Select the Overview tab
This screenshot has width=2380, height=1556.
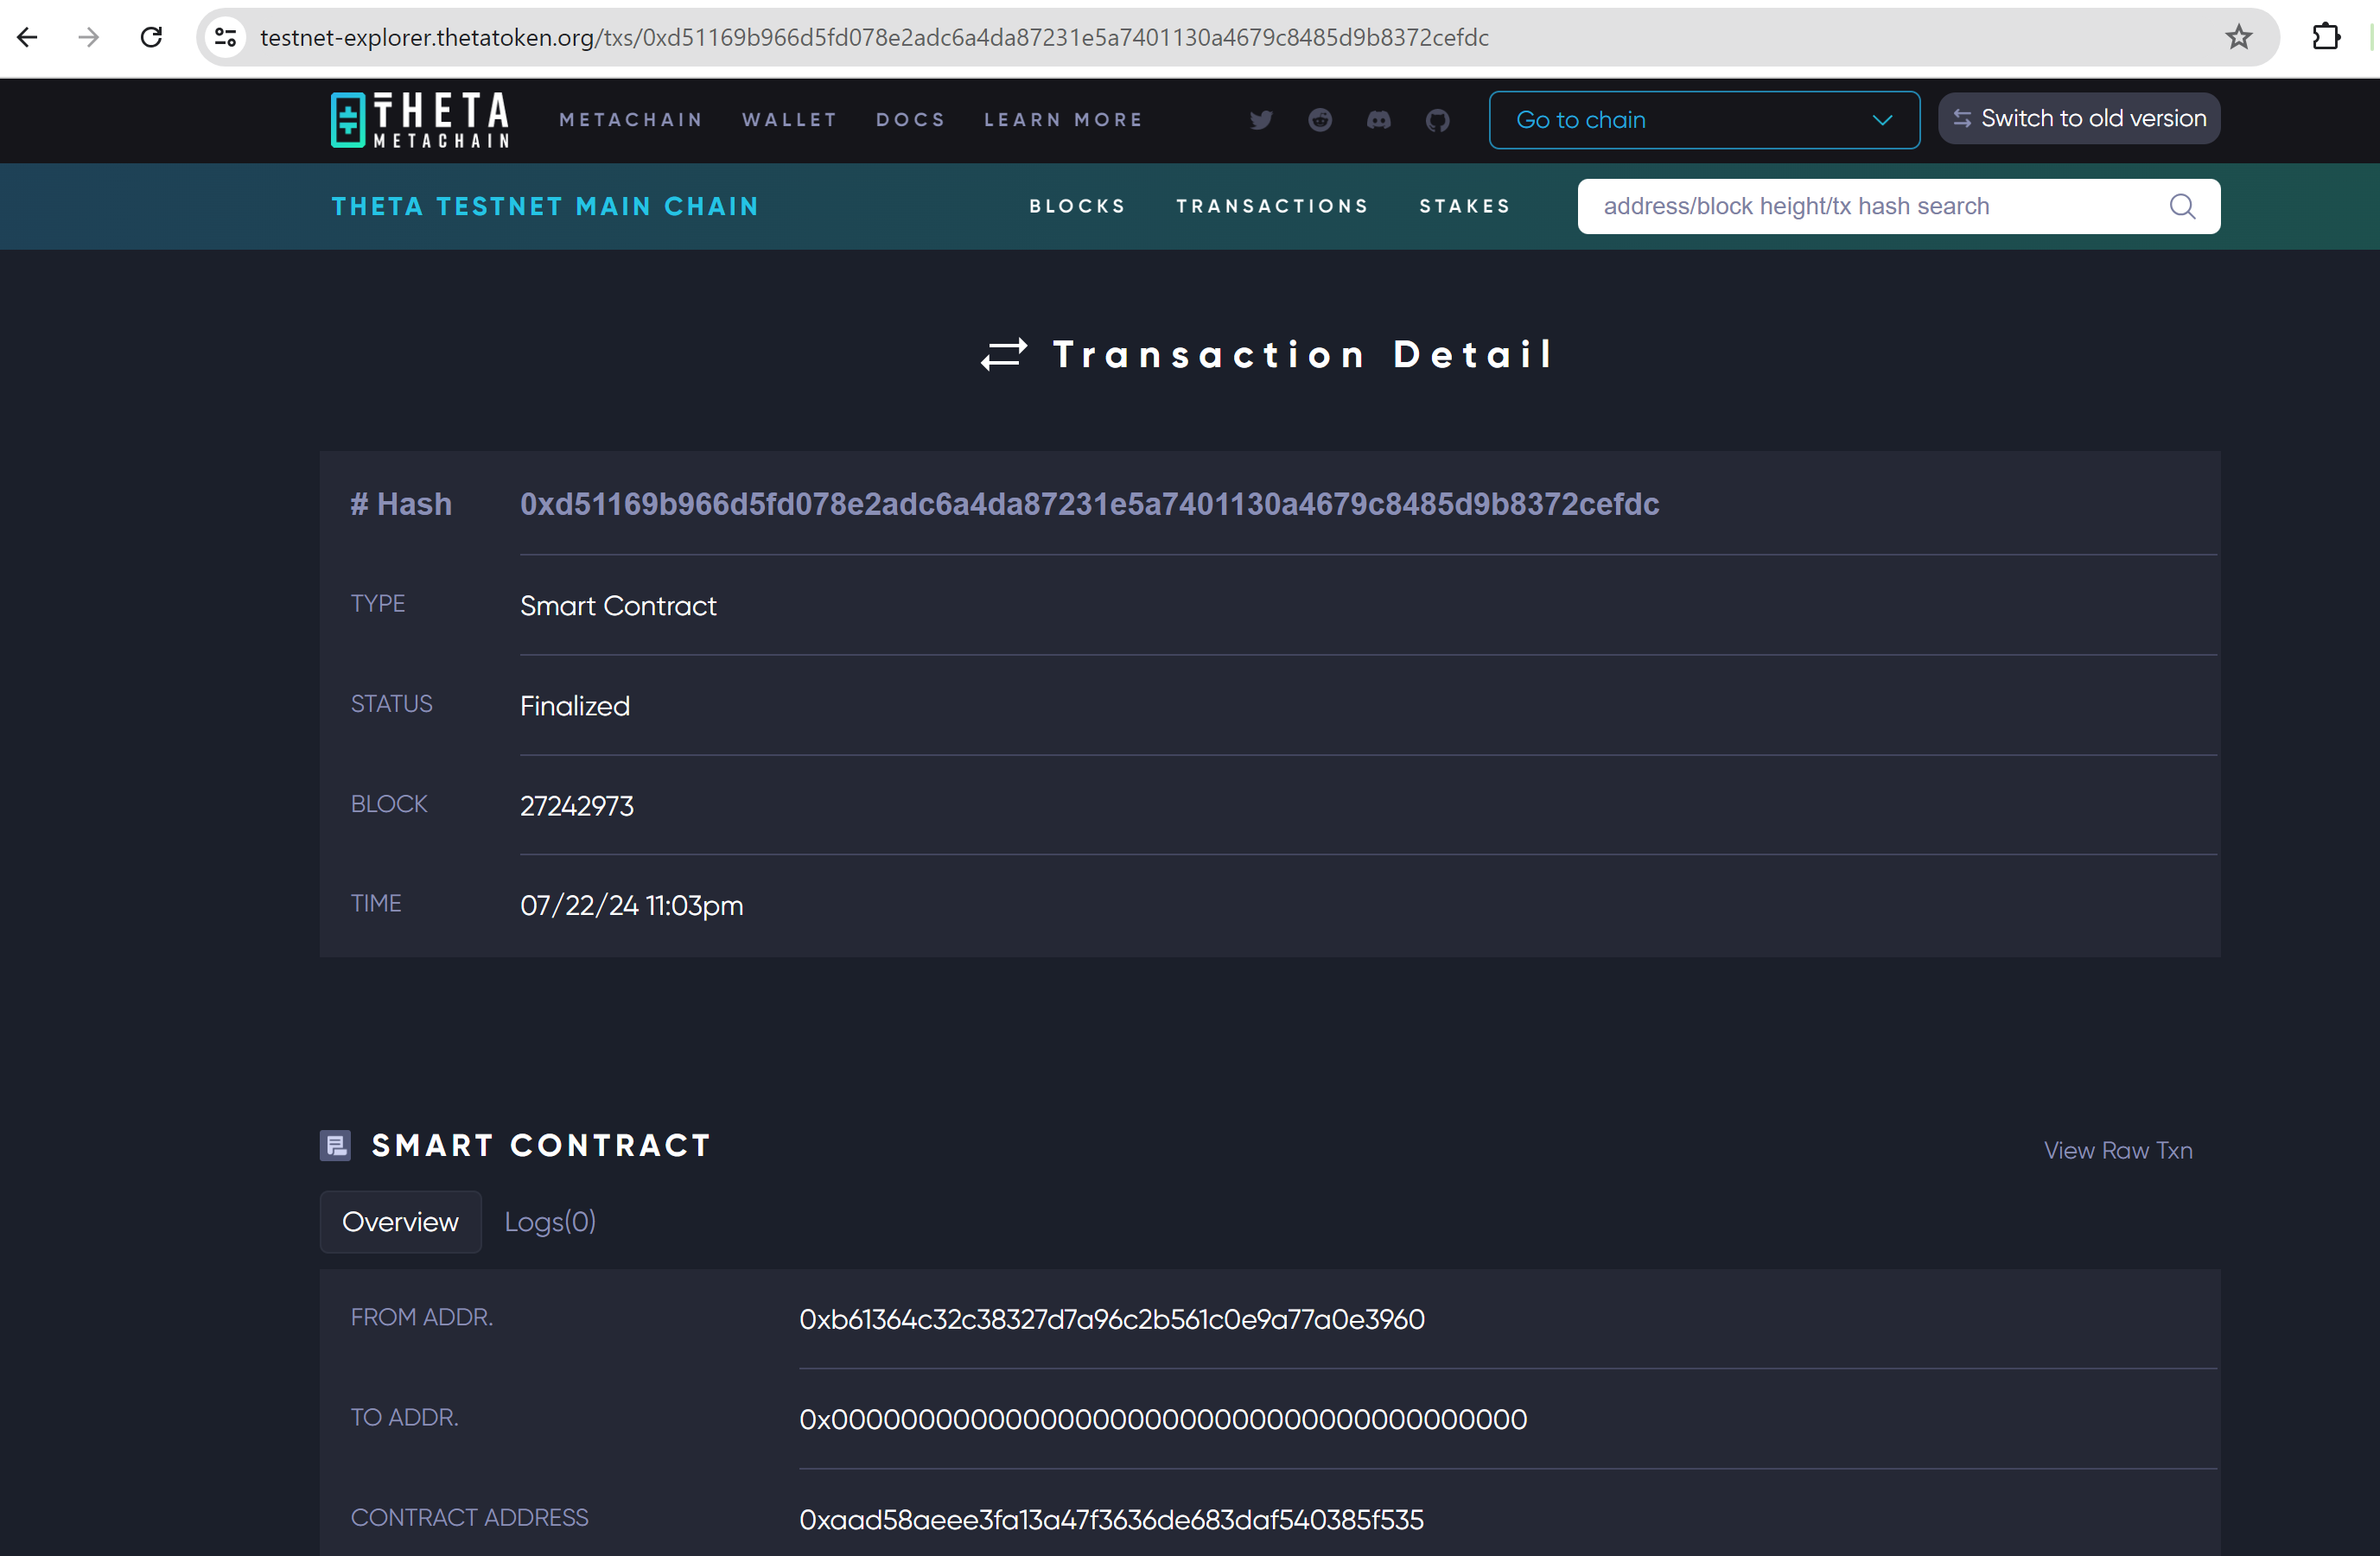[x=400, y=1221]
